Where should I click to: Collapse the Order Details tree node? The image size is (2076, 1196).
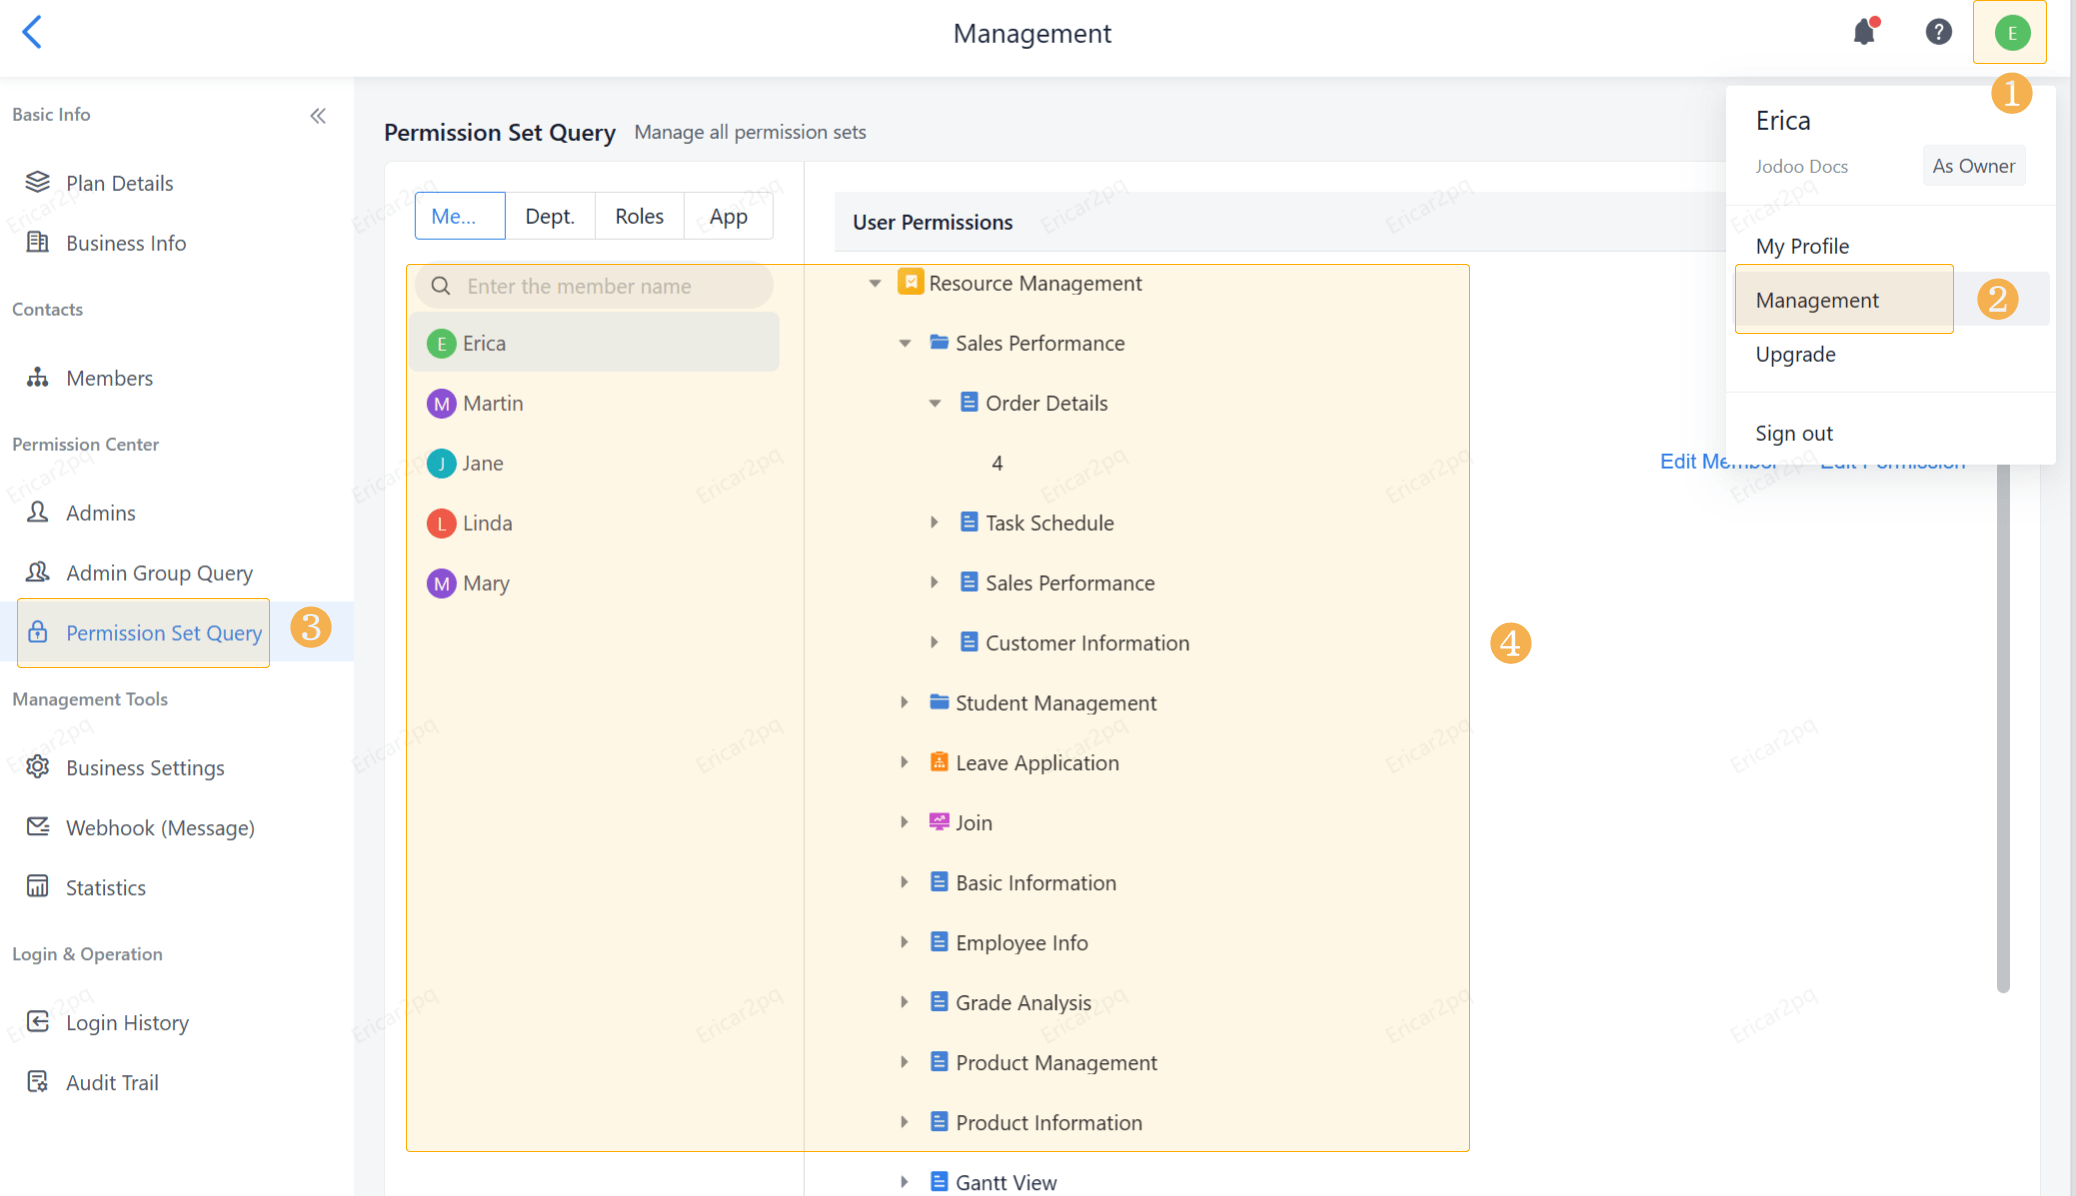point(935,404)
